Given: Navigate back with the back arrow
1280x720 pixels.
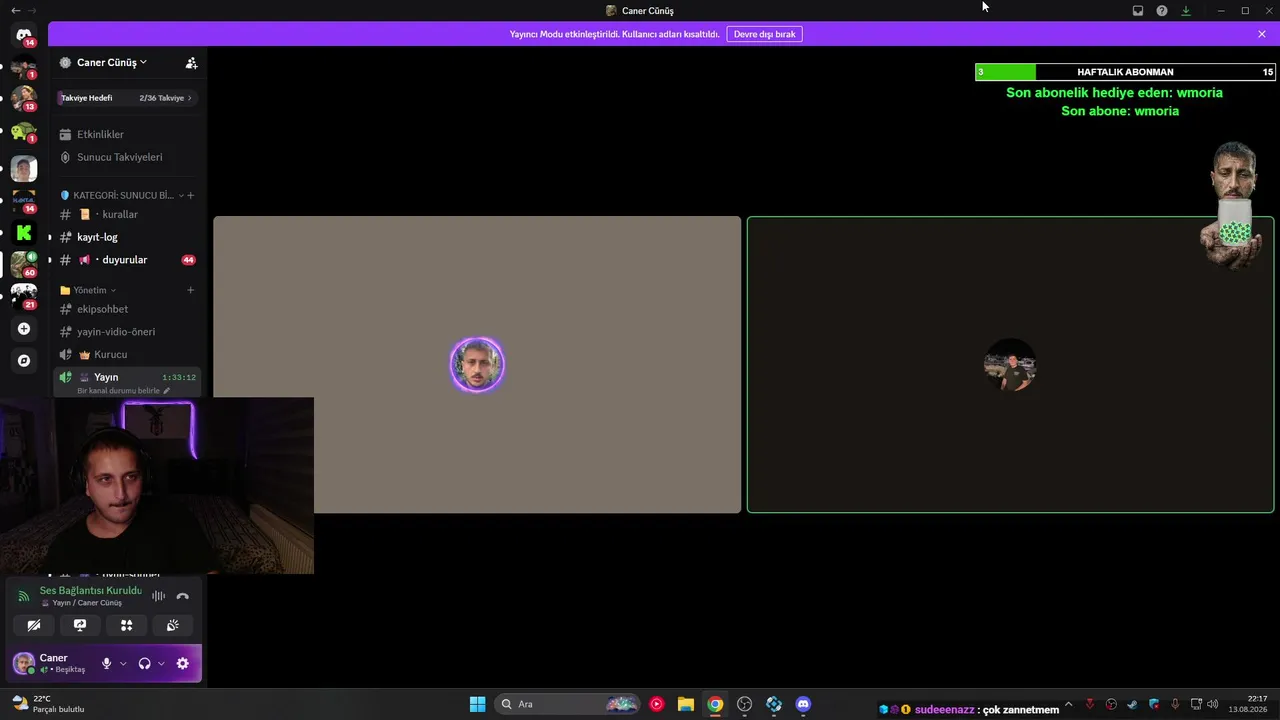Looking at the screenshot, I should [15, 10].
